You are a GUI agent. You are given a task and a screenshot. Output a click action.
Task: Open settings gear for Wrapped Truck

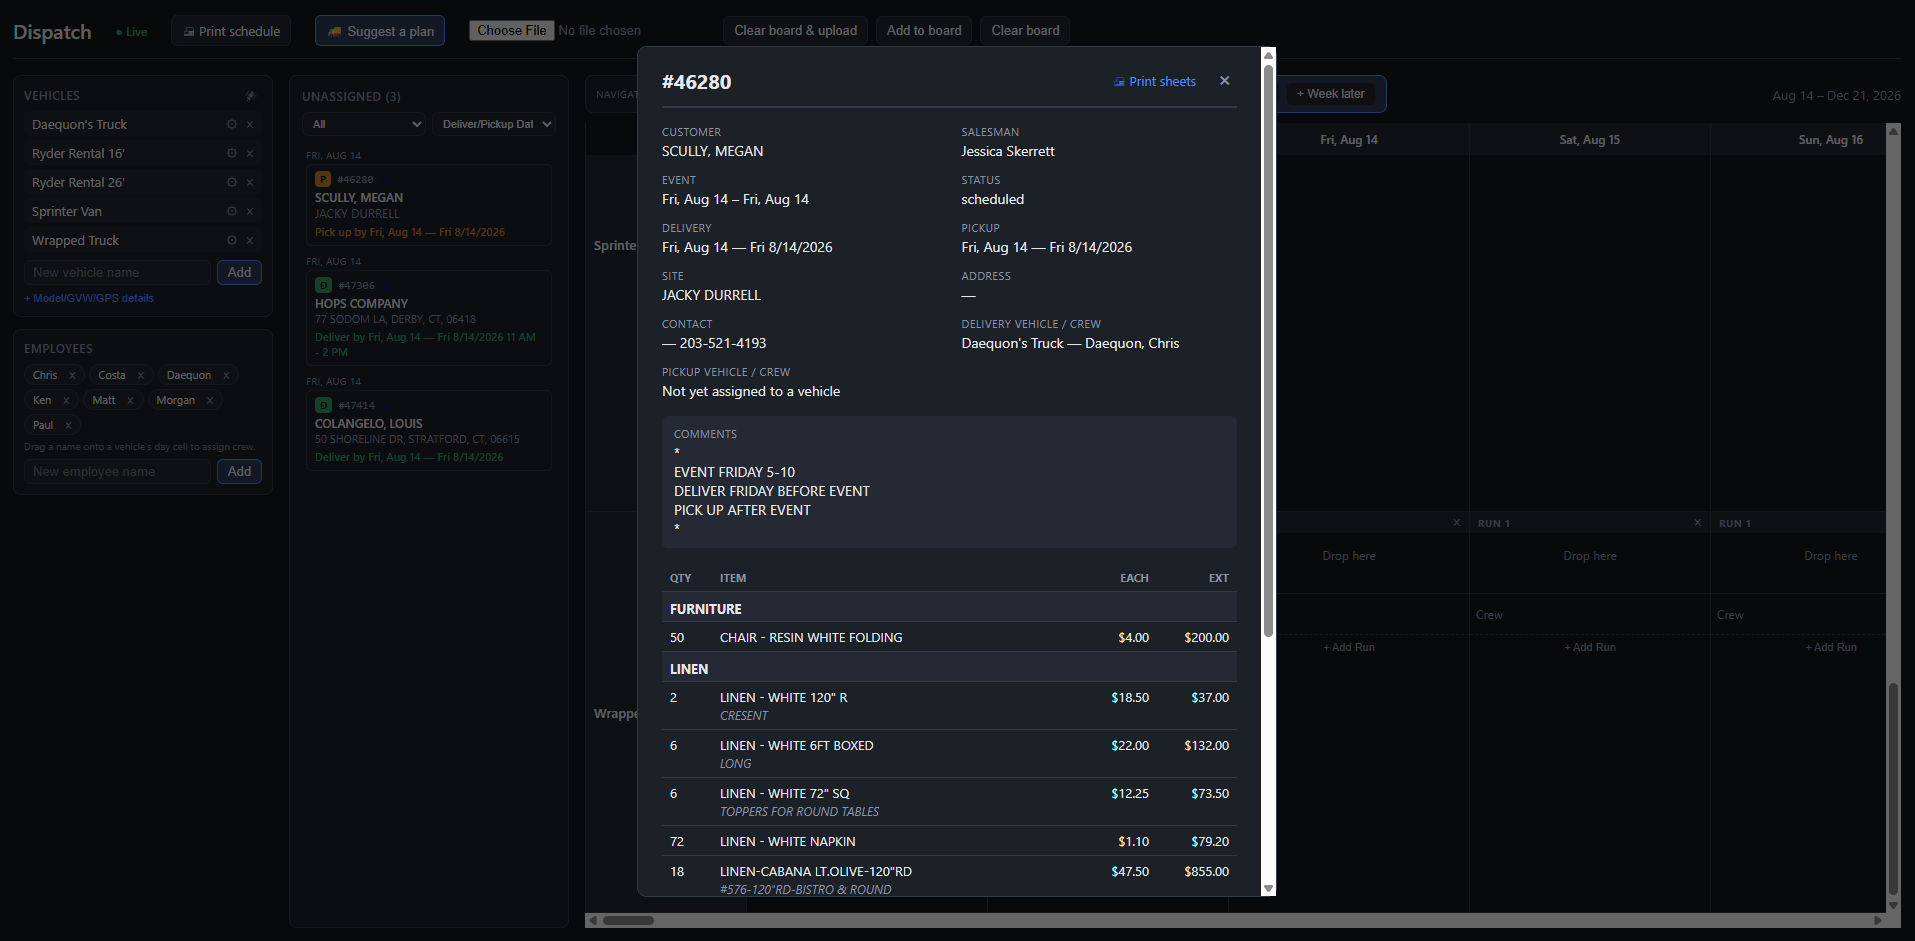(232, 241)
